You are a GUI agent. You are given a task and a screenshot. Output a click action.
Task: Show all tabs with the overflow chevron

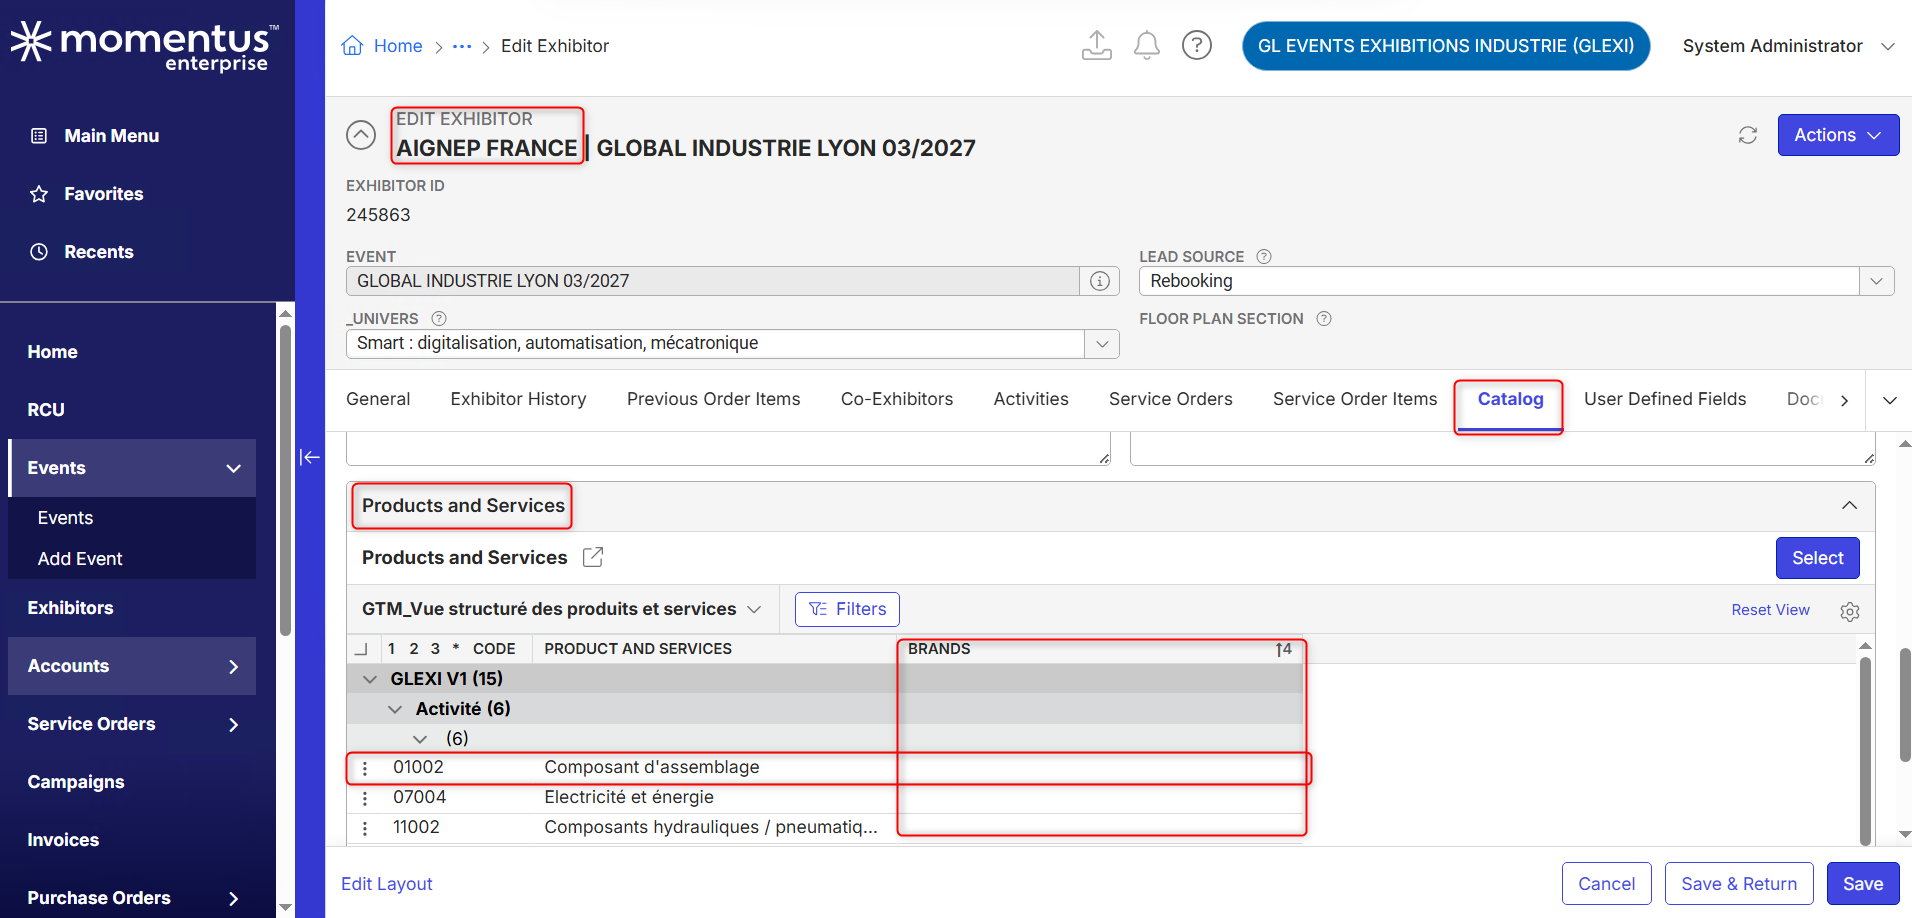[x=1890, y=400]
